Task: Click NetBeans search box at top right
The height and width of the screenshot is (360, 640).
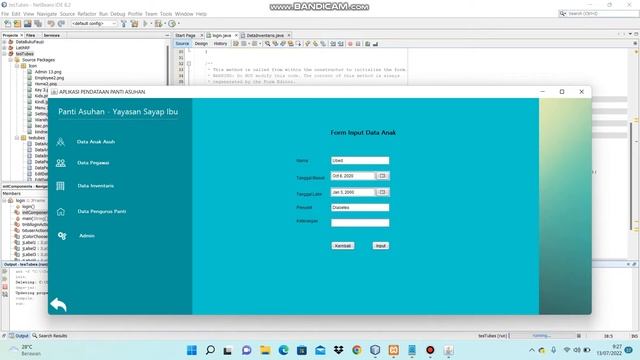Action: 598,13
